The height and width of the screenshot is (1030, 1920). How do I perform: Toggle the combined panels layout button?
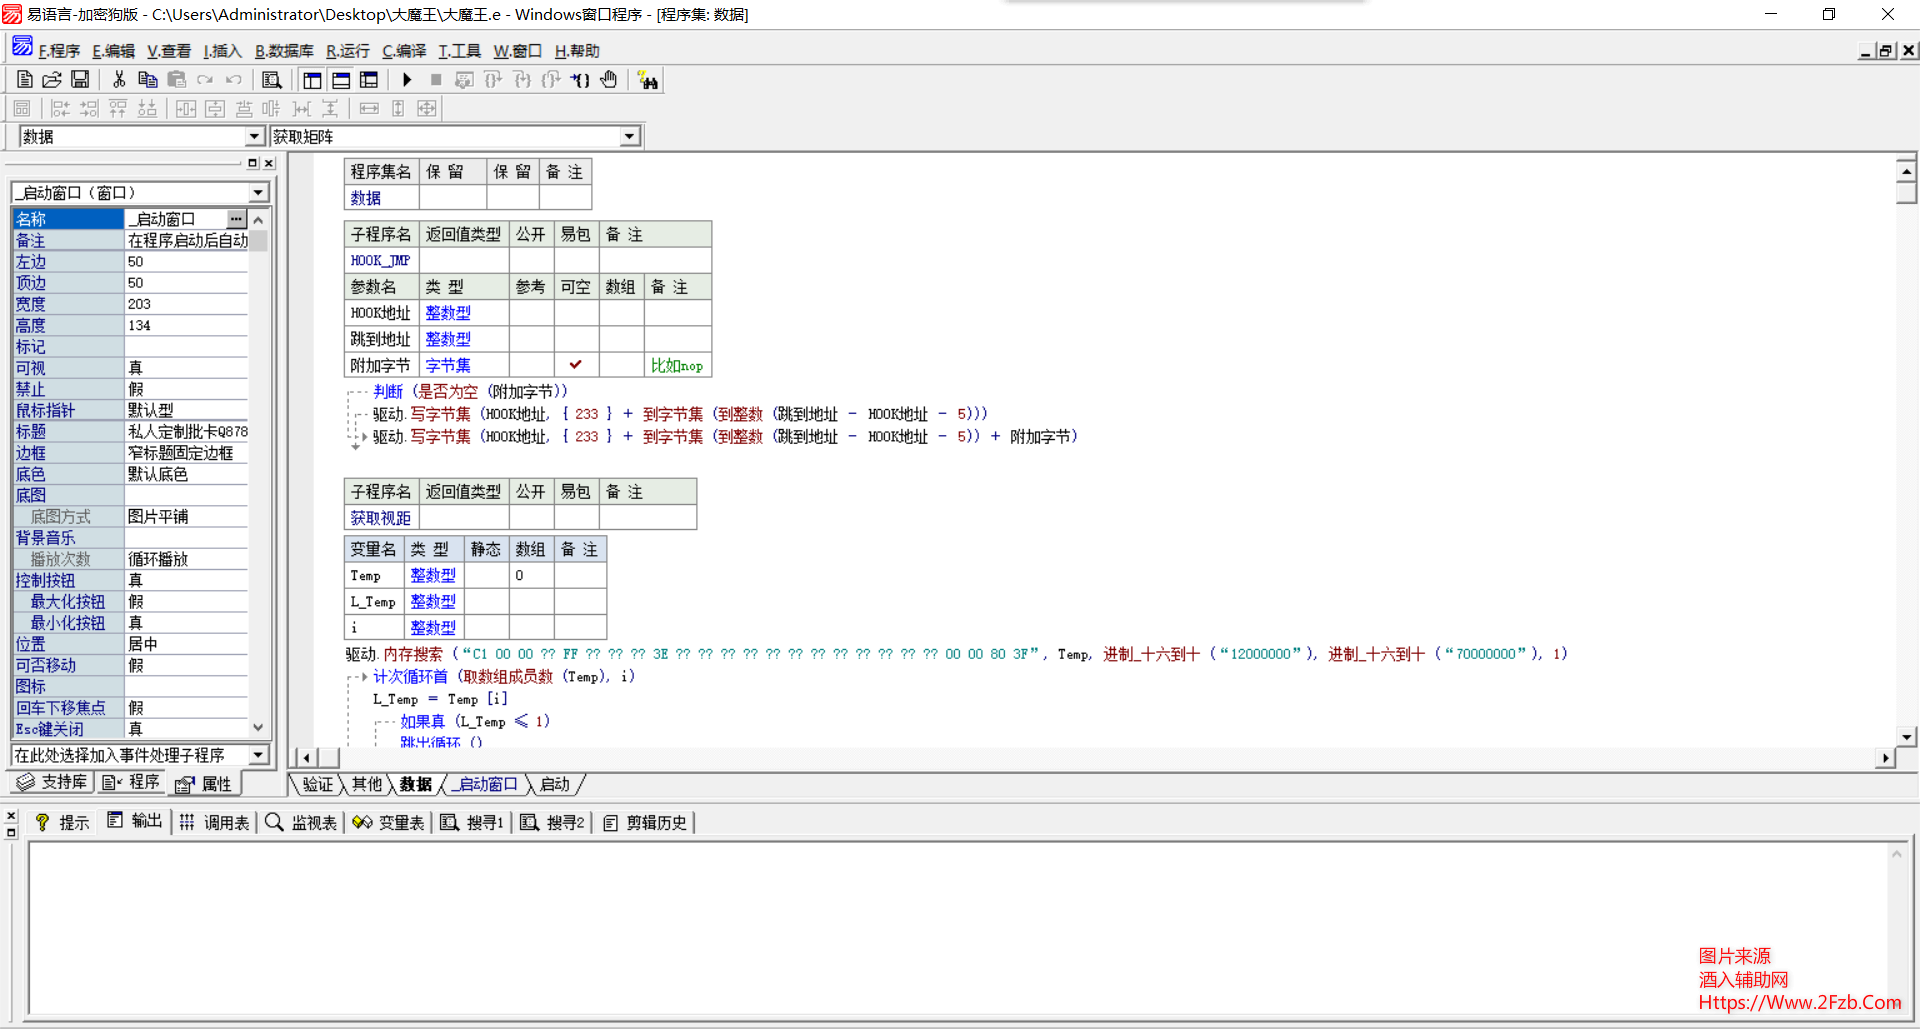369,80
